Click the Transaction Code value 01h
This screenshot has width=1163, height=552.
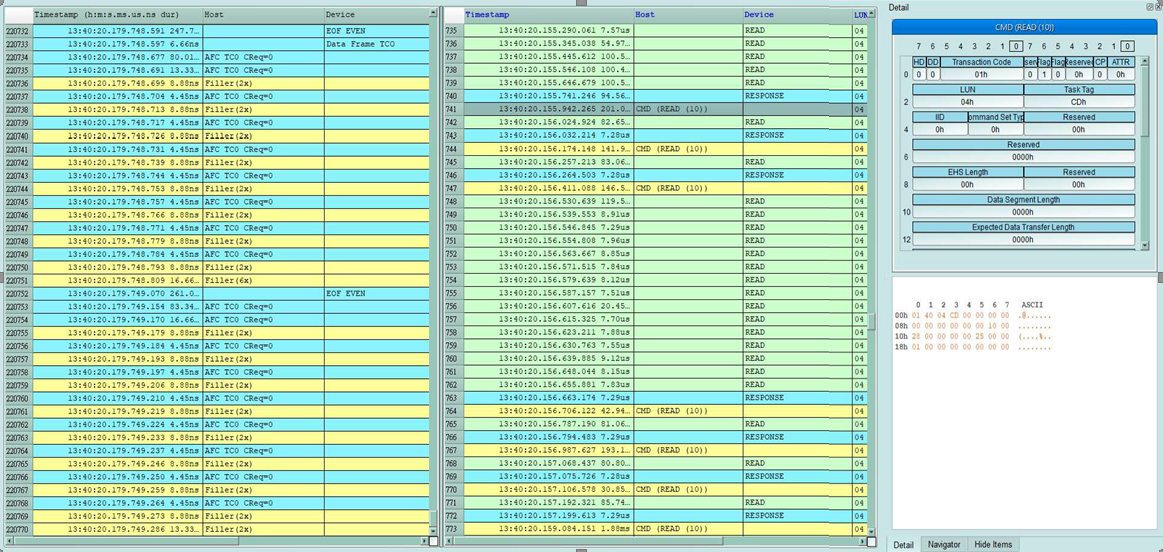tap(980, 74)
